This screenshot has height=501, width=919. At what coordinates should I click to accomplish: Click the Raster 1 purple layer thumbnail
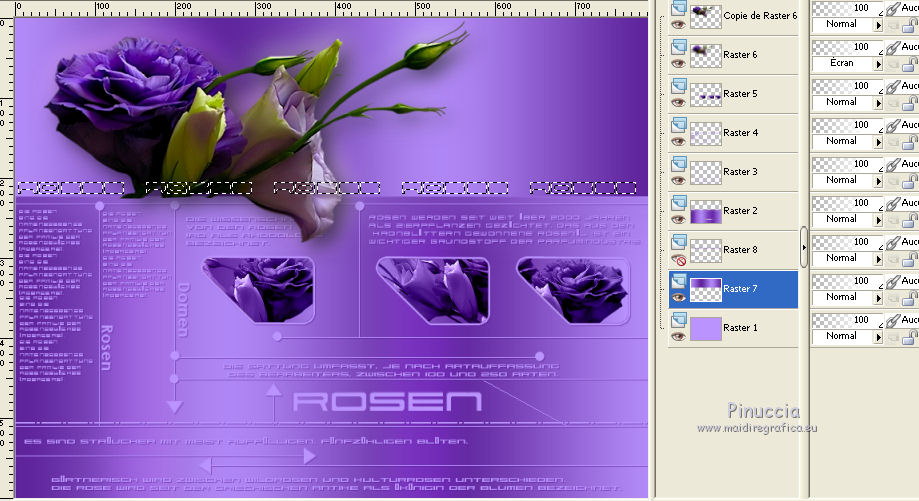click(x=706, y=329)
